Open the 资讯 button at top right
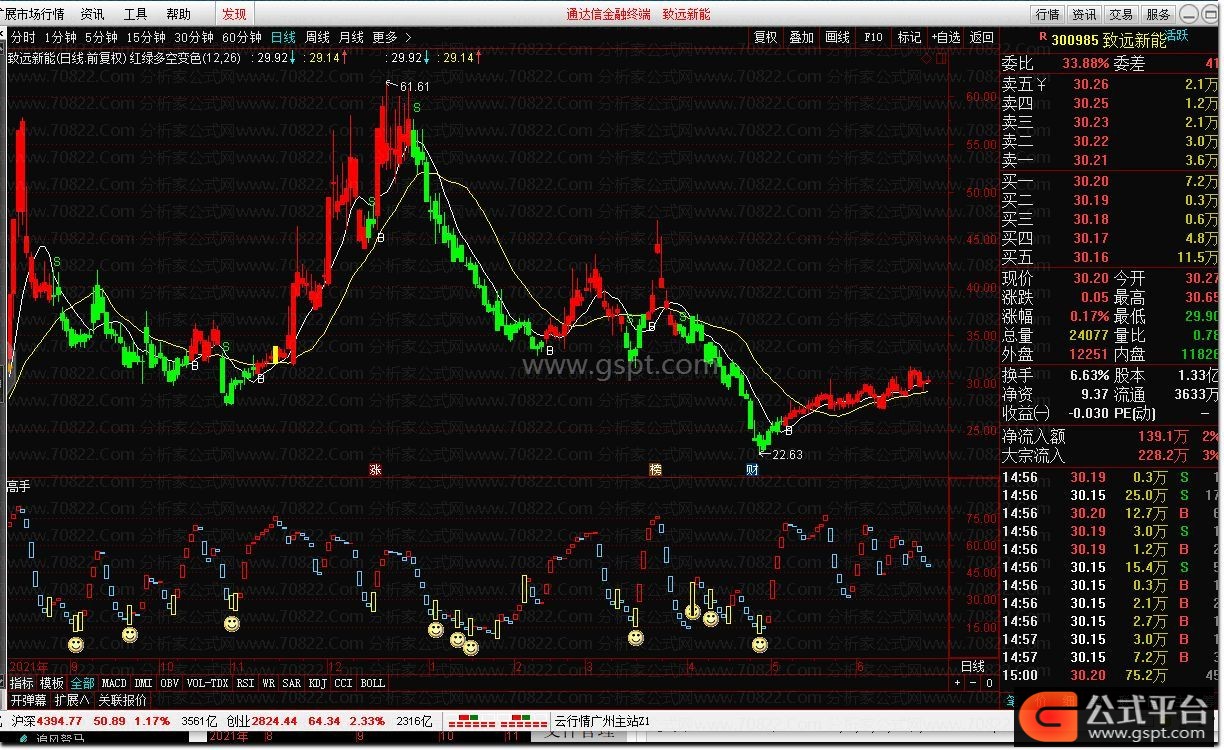 (1084, 14)
